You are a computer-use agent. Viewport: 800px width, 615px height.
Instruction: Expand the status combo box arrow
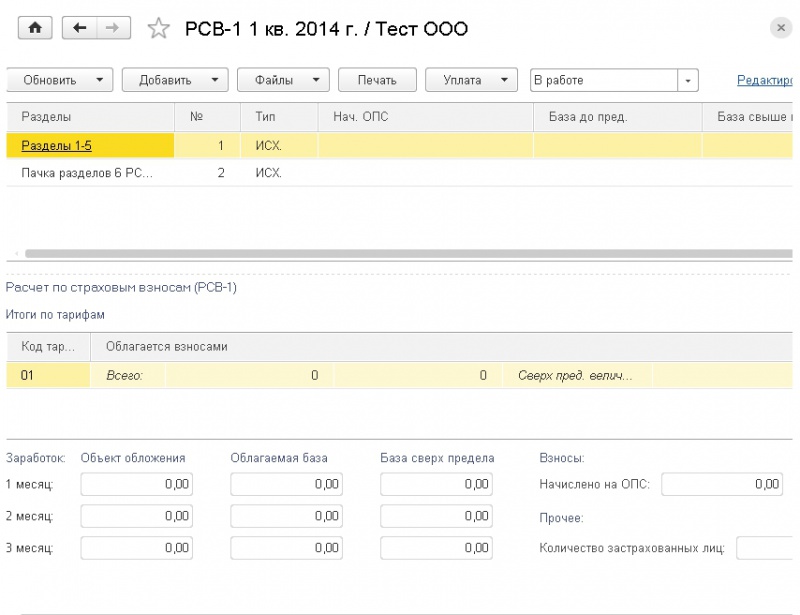pyautogui.click(x=687, y=80)
